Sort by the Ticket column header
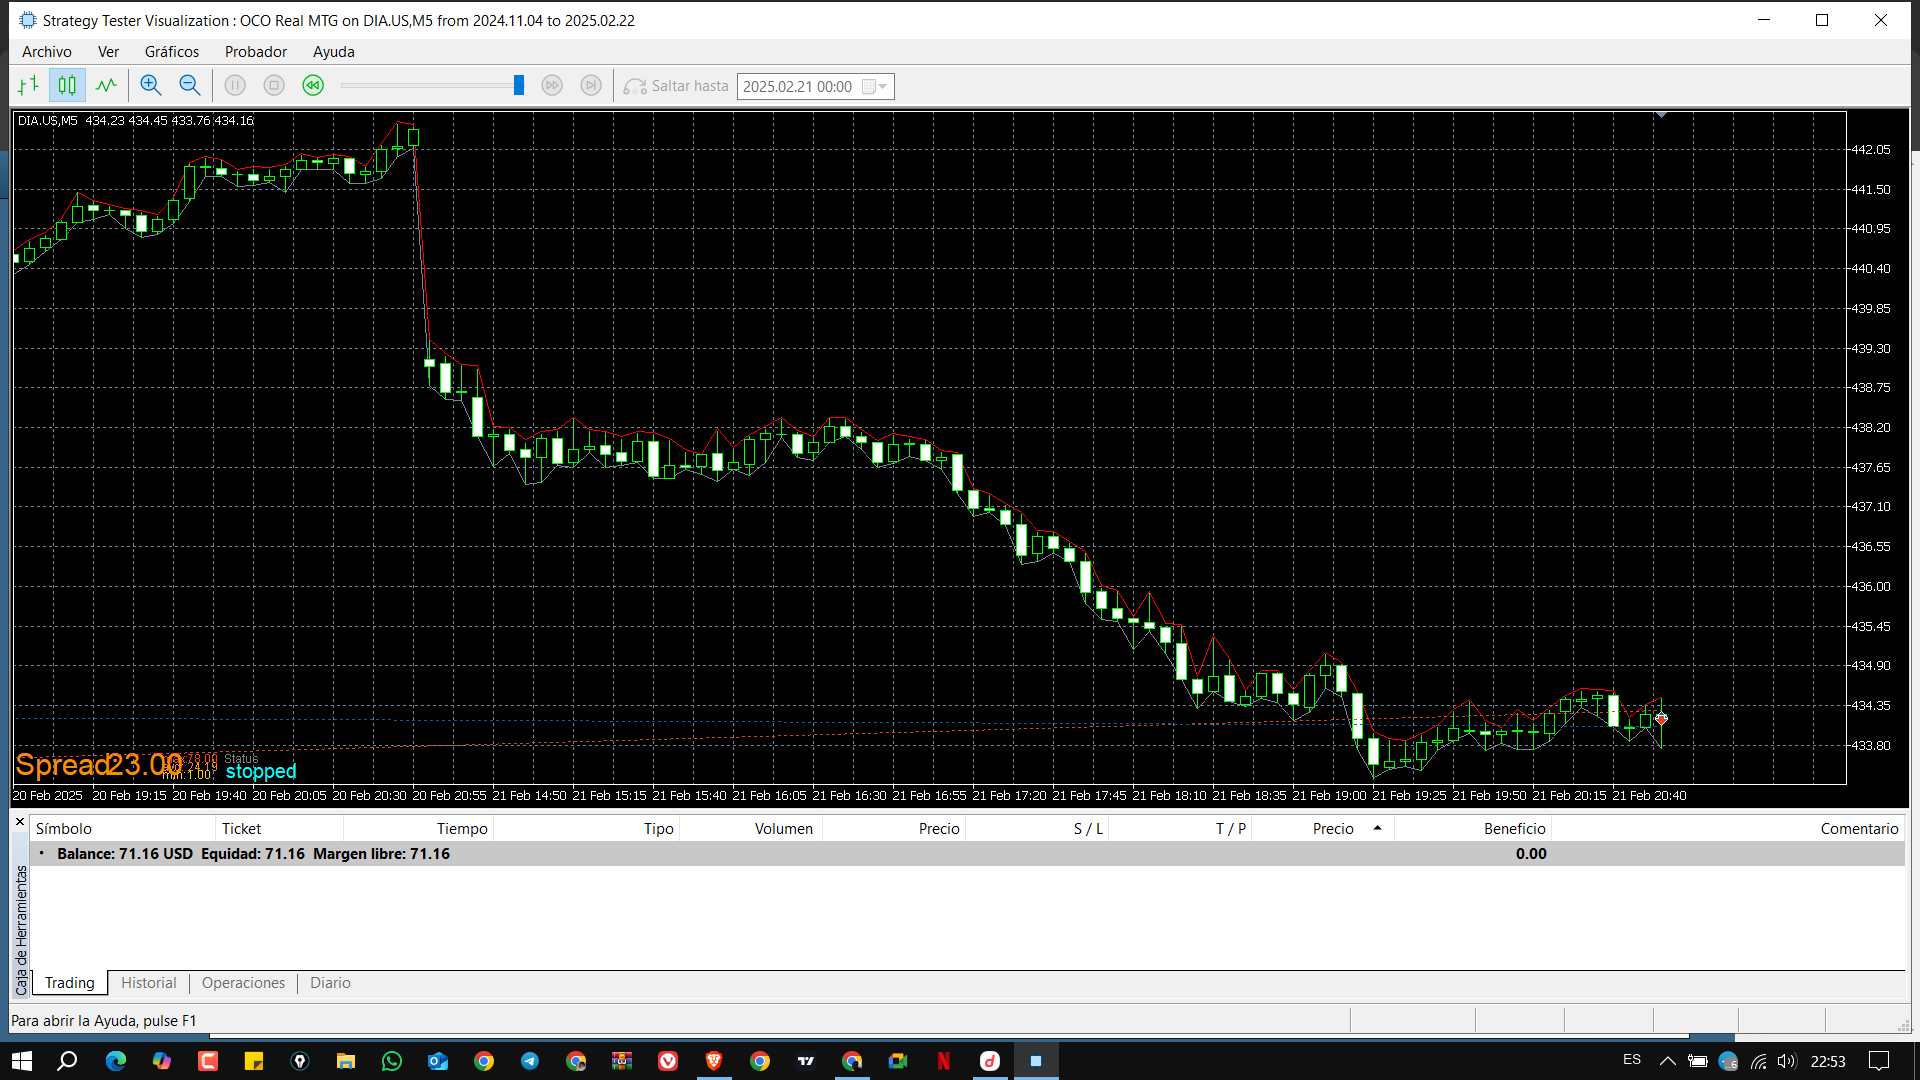The width and height of the screenshot is (1920, 1080). point(279,828)
